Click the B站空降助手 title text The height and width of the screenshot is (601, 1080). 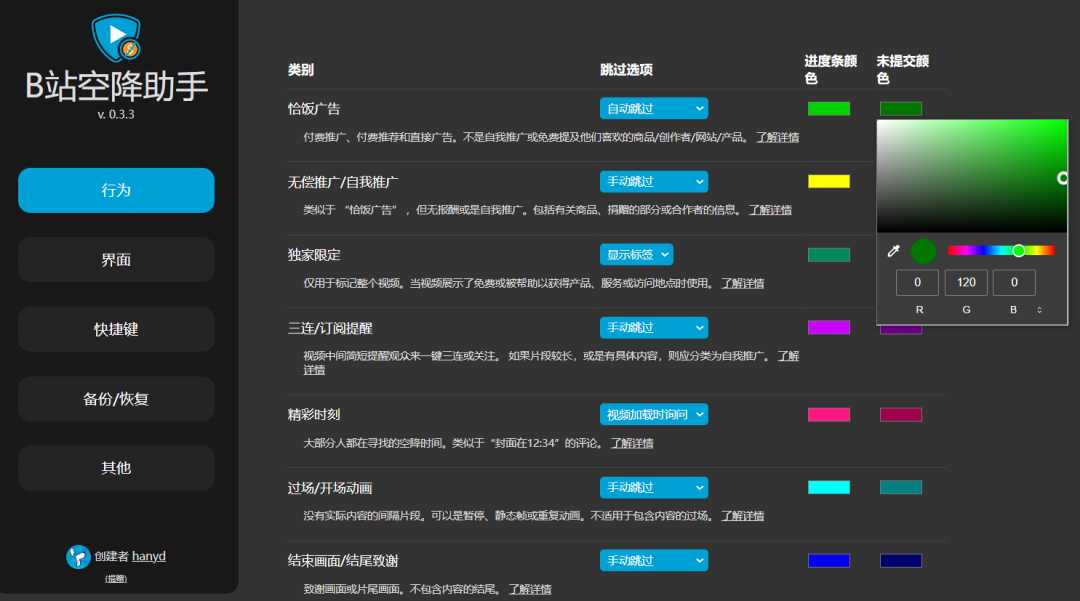[116, 86]
